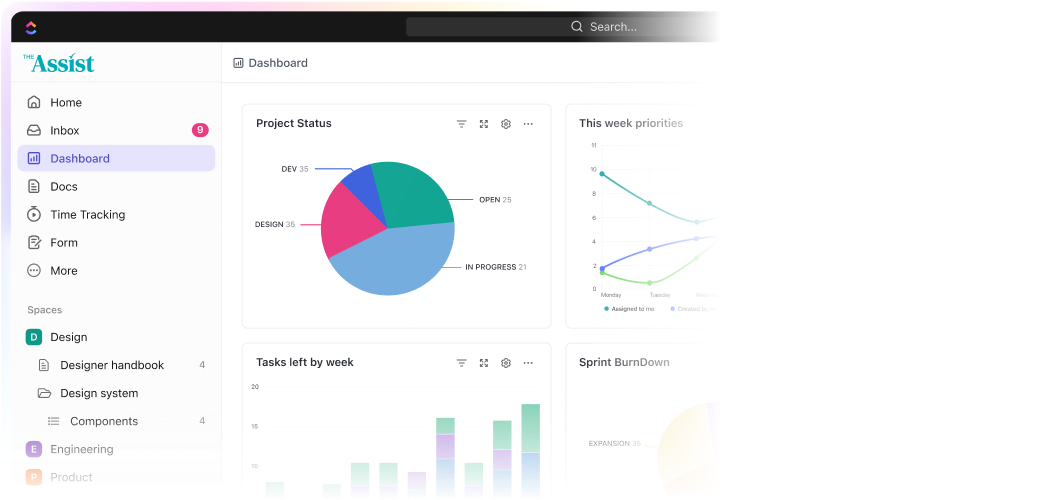Click the OPEN 25 pie label
Image resolution: width=1060 pixels, height=500 pixels.
[x=496, y=200]
